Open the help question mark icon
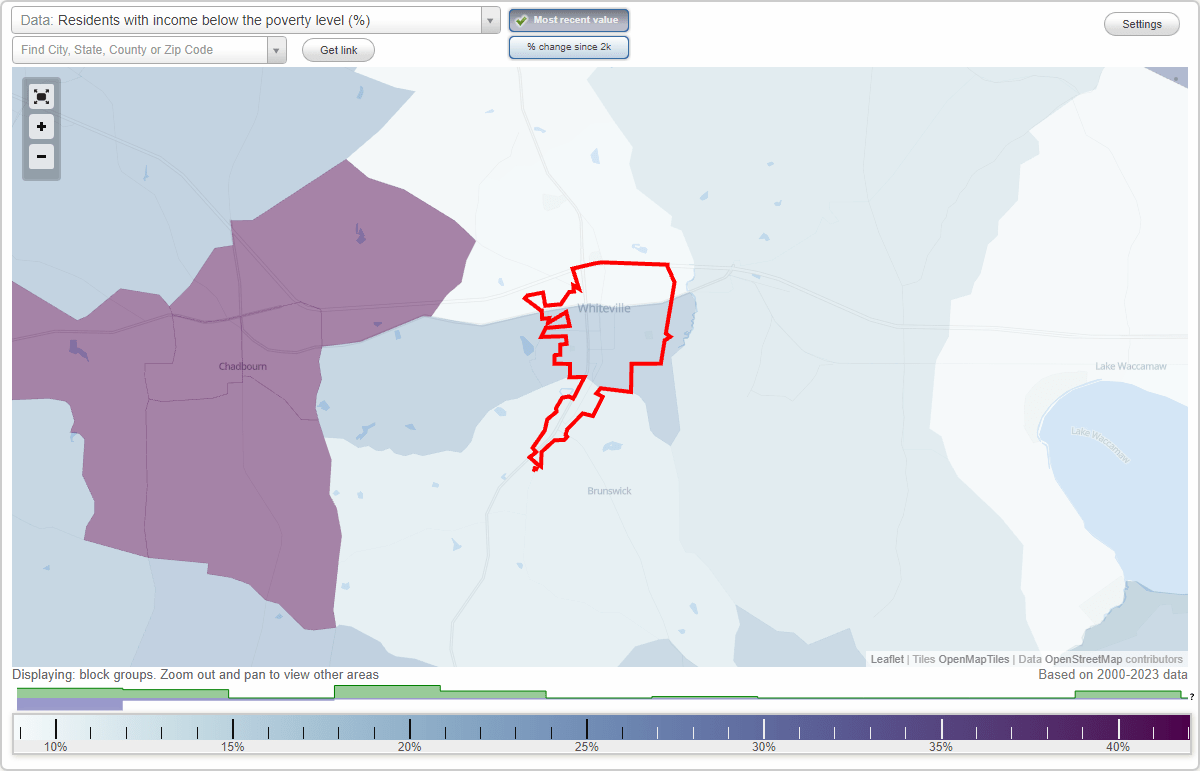 (1190, 697)
